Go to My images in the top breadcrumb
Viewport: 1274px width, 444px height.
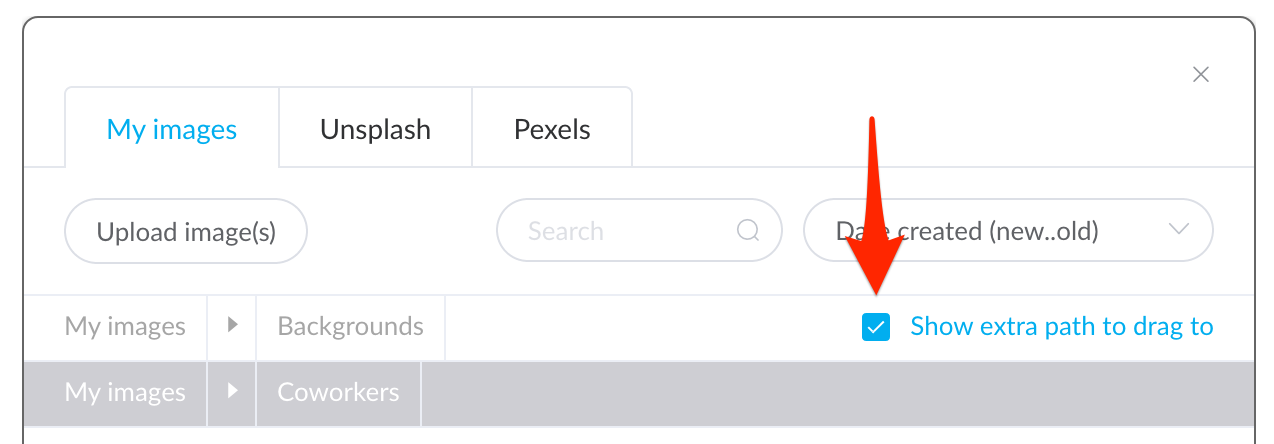pos(125,326)
